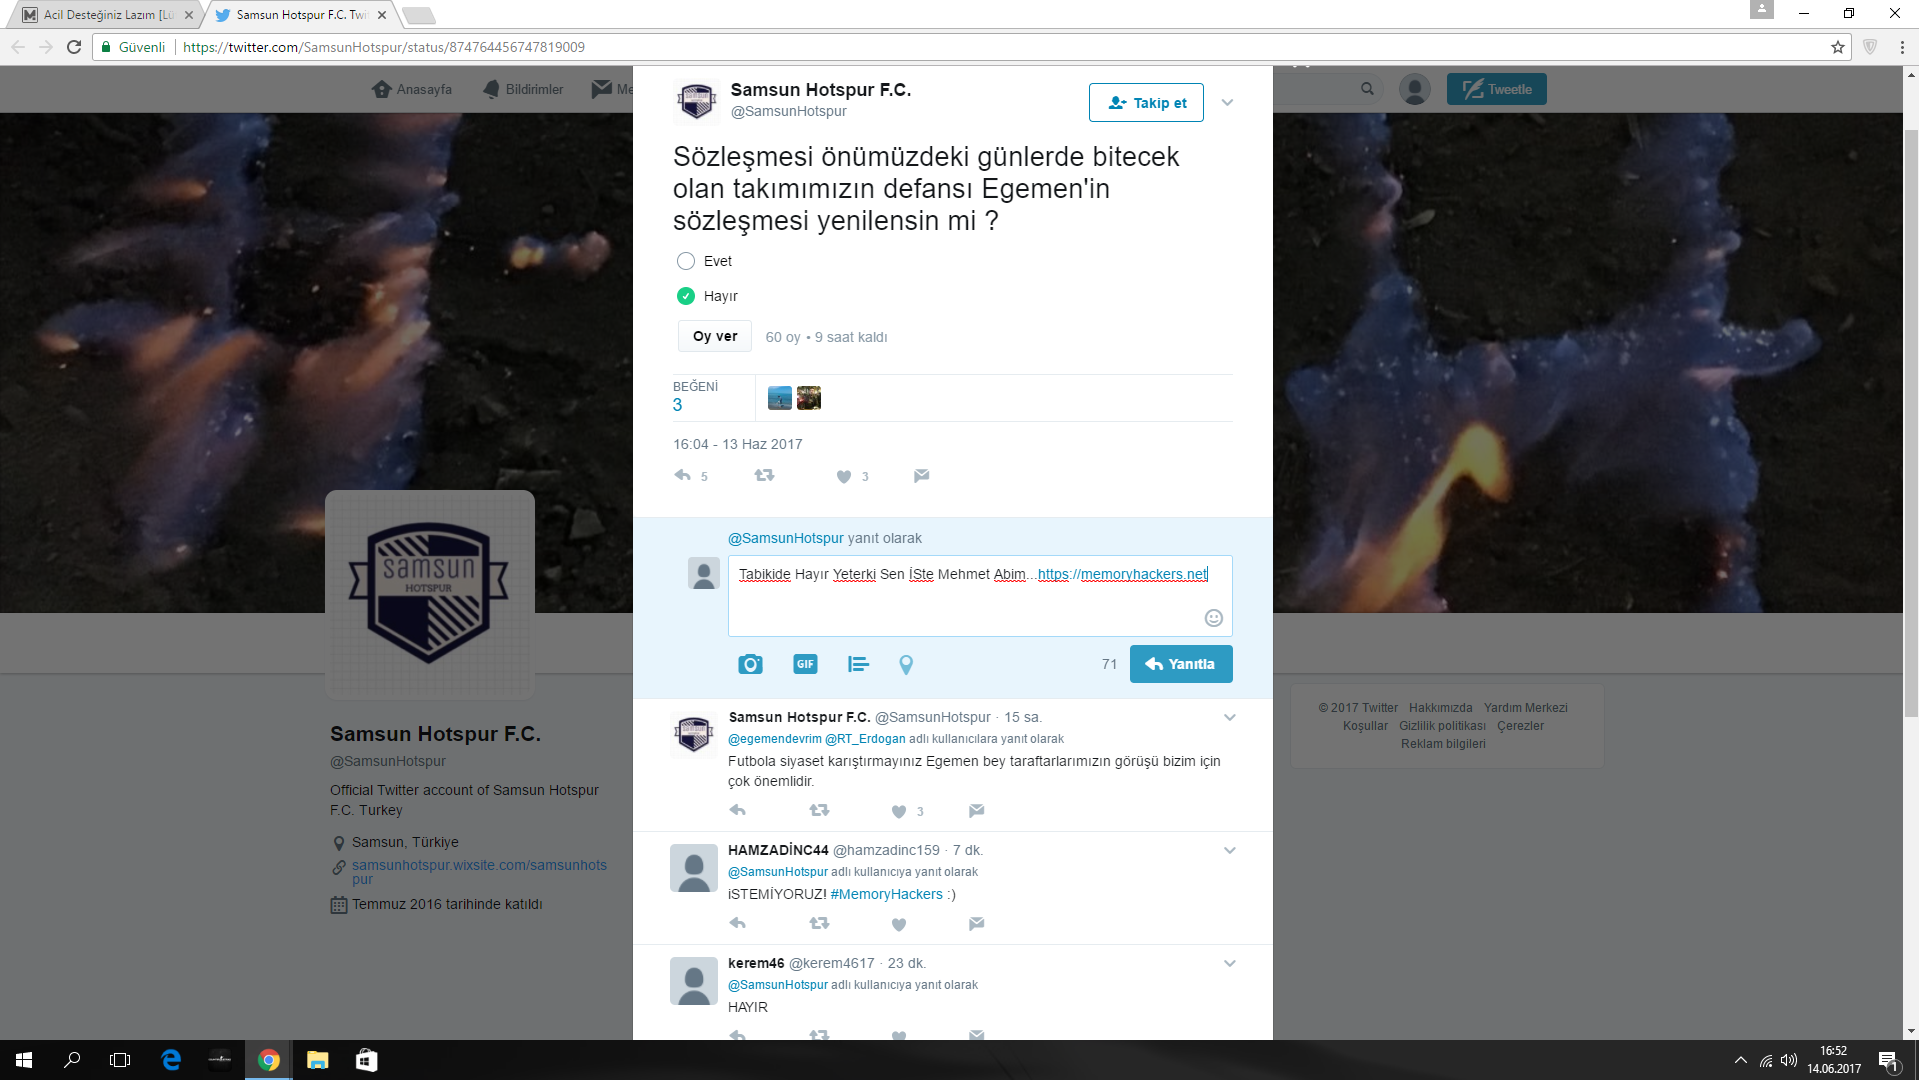This screenshot has height=1080, width=1919.
Task: Click the Twitter search magnifier icon
Action: (x=1367, y=89)
